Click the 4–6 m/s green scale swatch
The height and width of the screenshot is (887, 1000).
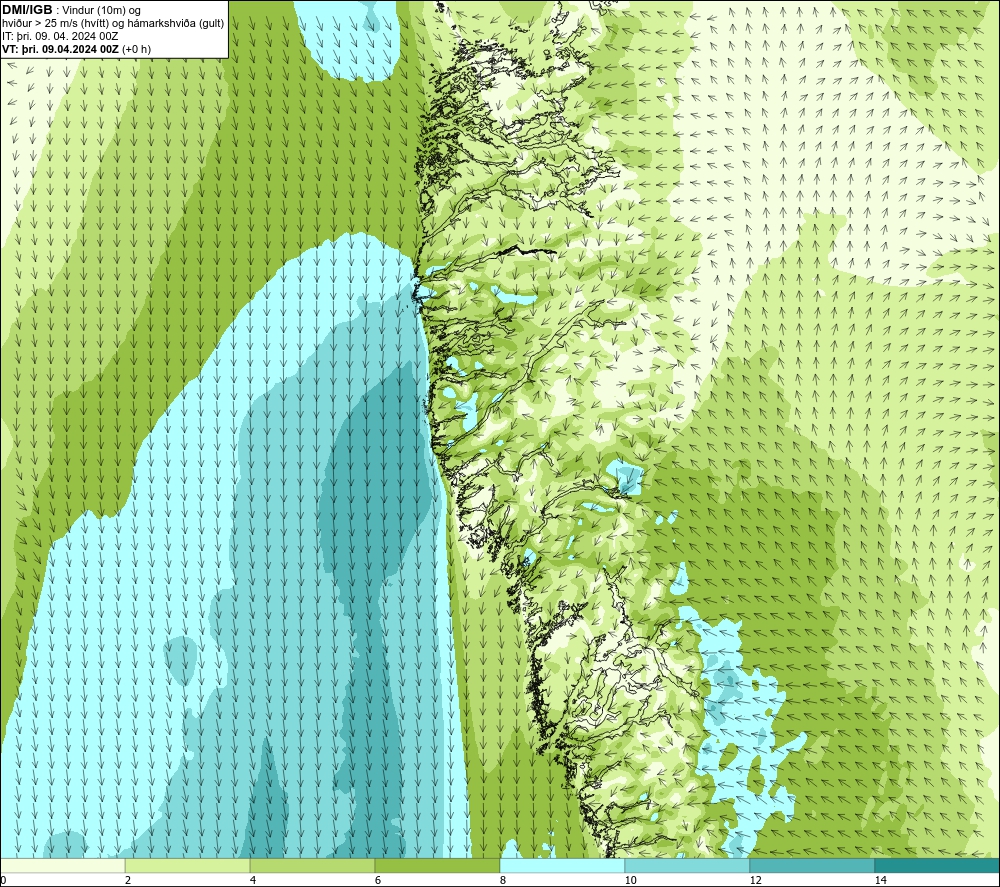pyautogui.click(x=312, y=865)
